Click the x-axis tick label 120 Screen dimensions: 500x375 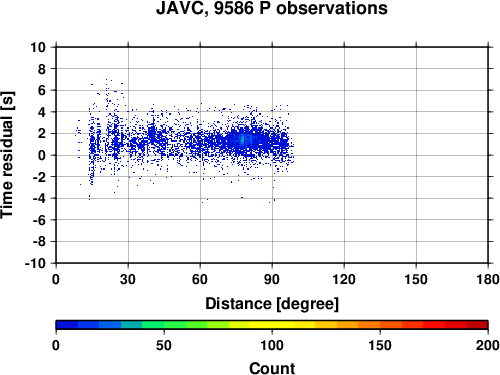[x=344, y=279]
